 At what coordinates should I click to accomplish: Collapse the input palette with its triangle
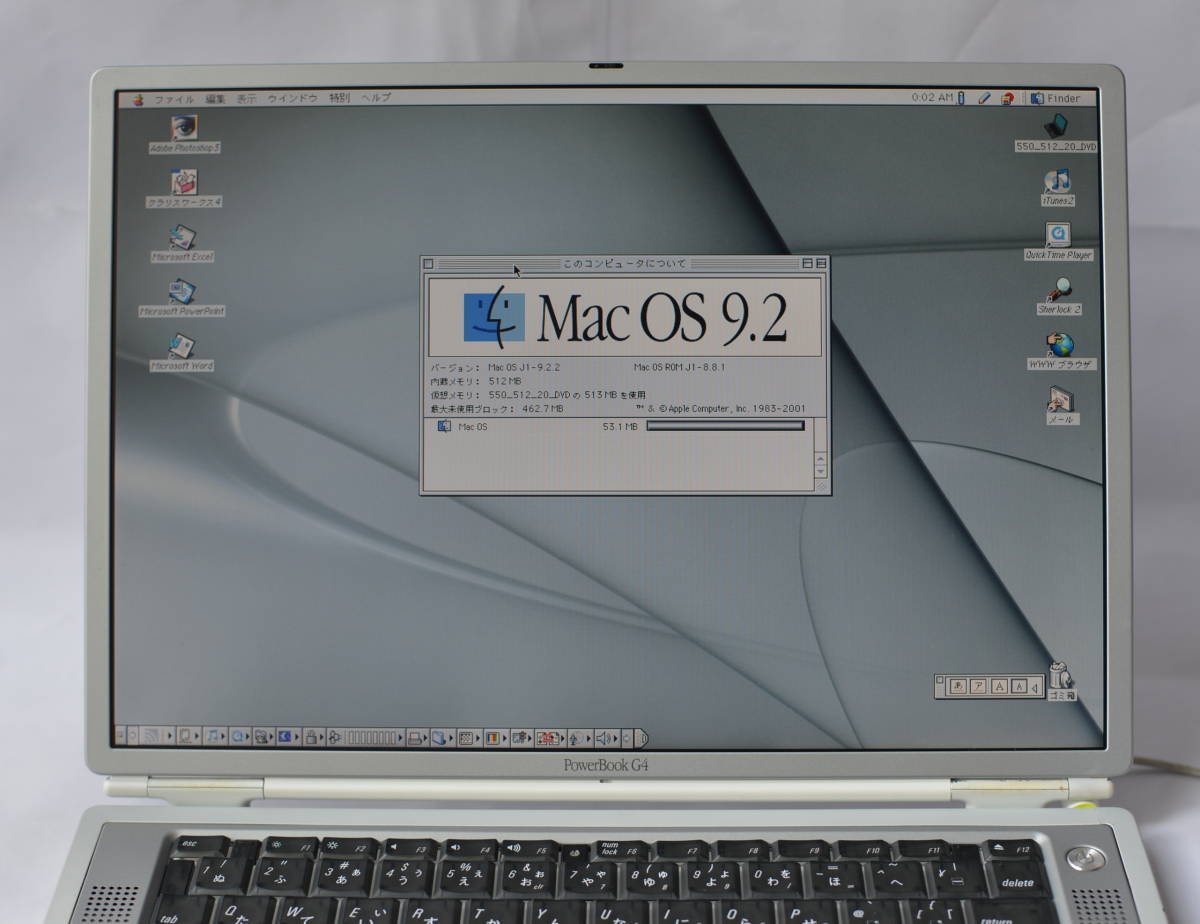tap(1036, 687)
